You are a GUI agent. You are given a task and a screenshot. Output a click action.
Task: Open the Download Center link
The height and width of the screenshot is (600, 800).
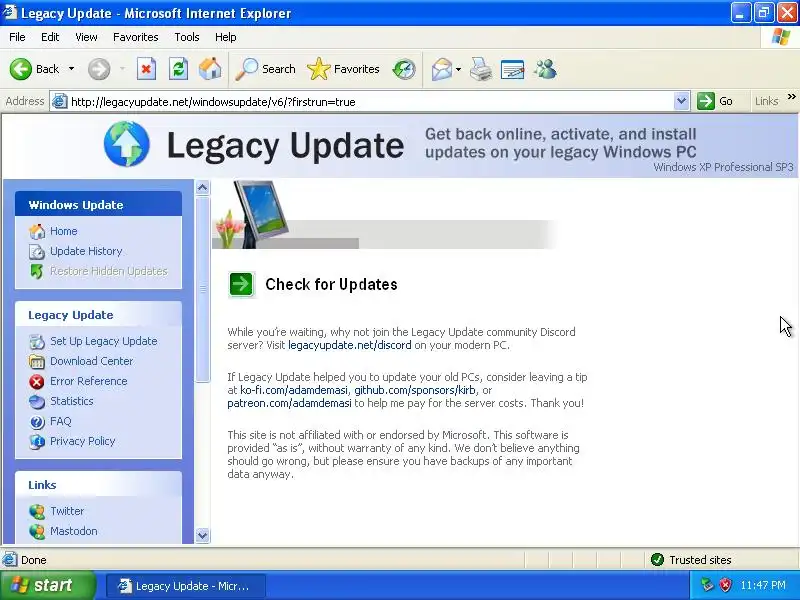[x=91, y=361]
